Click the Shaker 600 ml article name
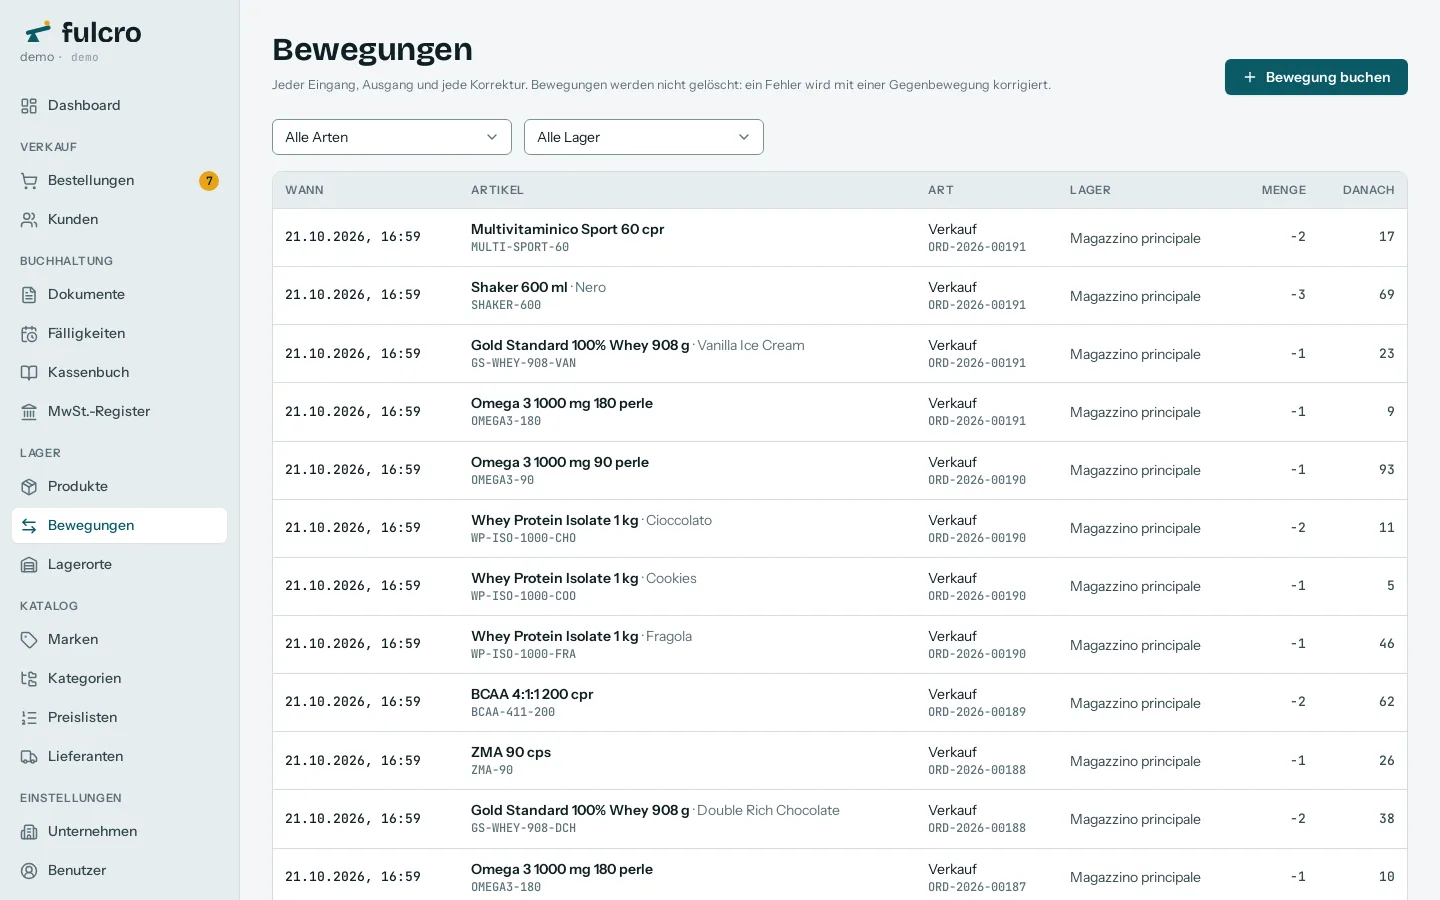The image size is (1440, 900). coord(519,288)
